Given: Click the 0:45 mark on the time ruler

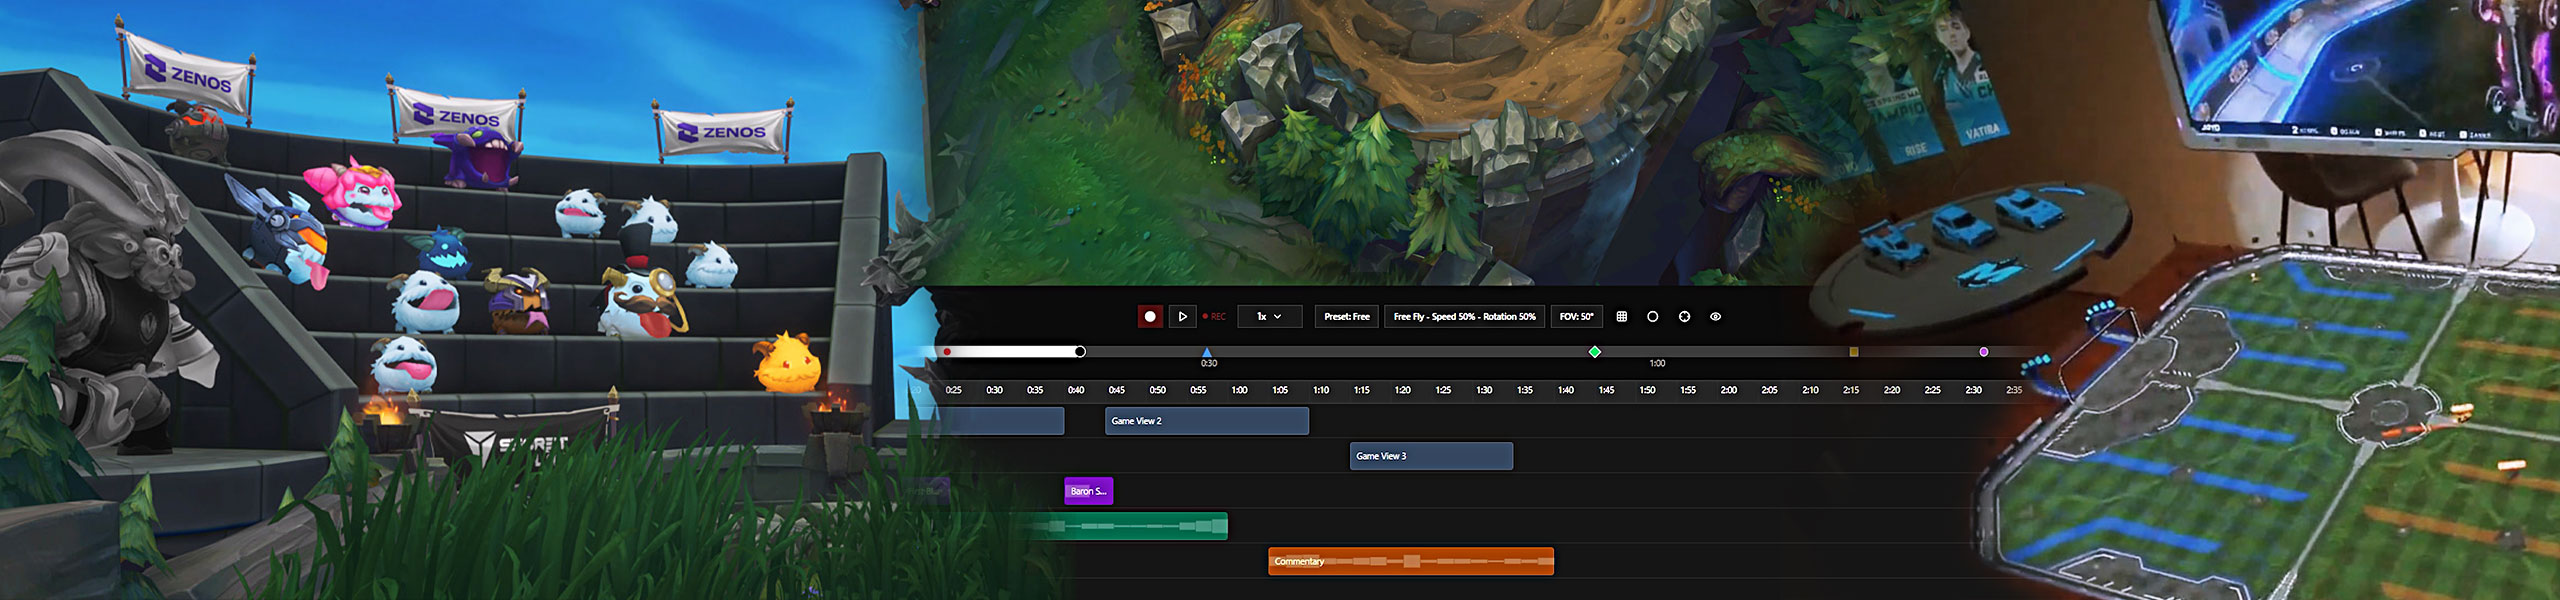Looking at the screenshot, I should tap(1116, 390).
